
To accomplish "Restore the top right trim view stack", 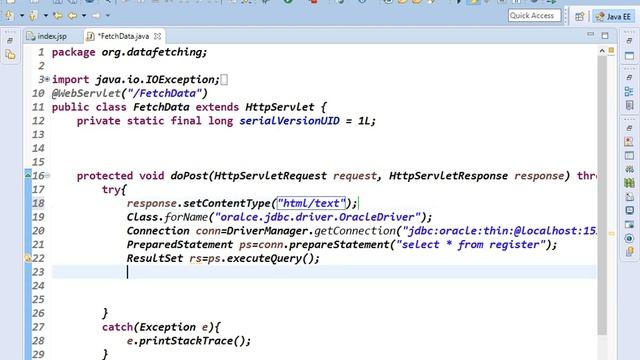I will (629, 40).
